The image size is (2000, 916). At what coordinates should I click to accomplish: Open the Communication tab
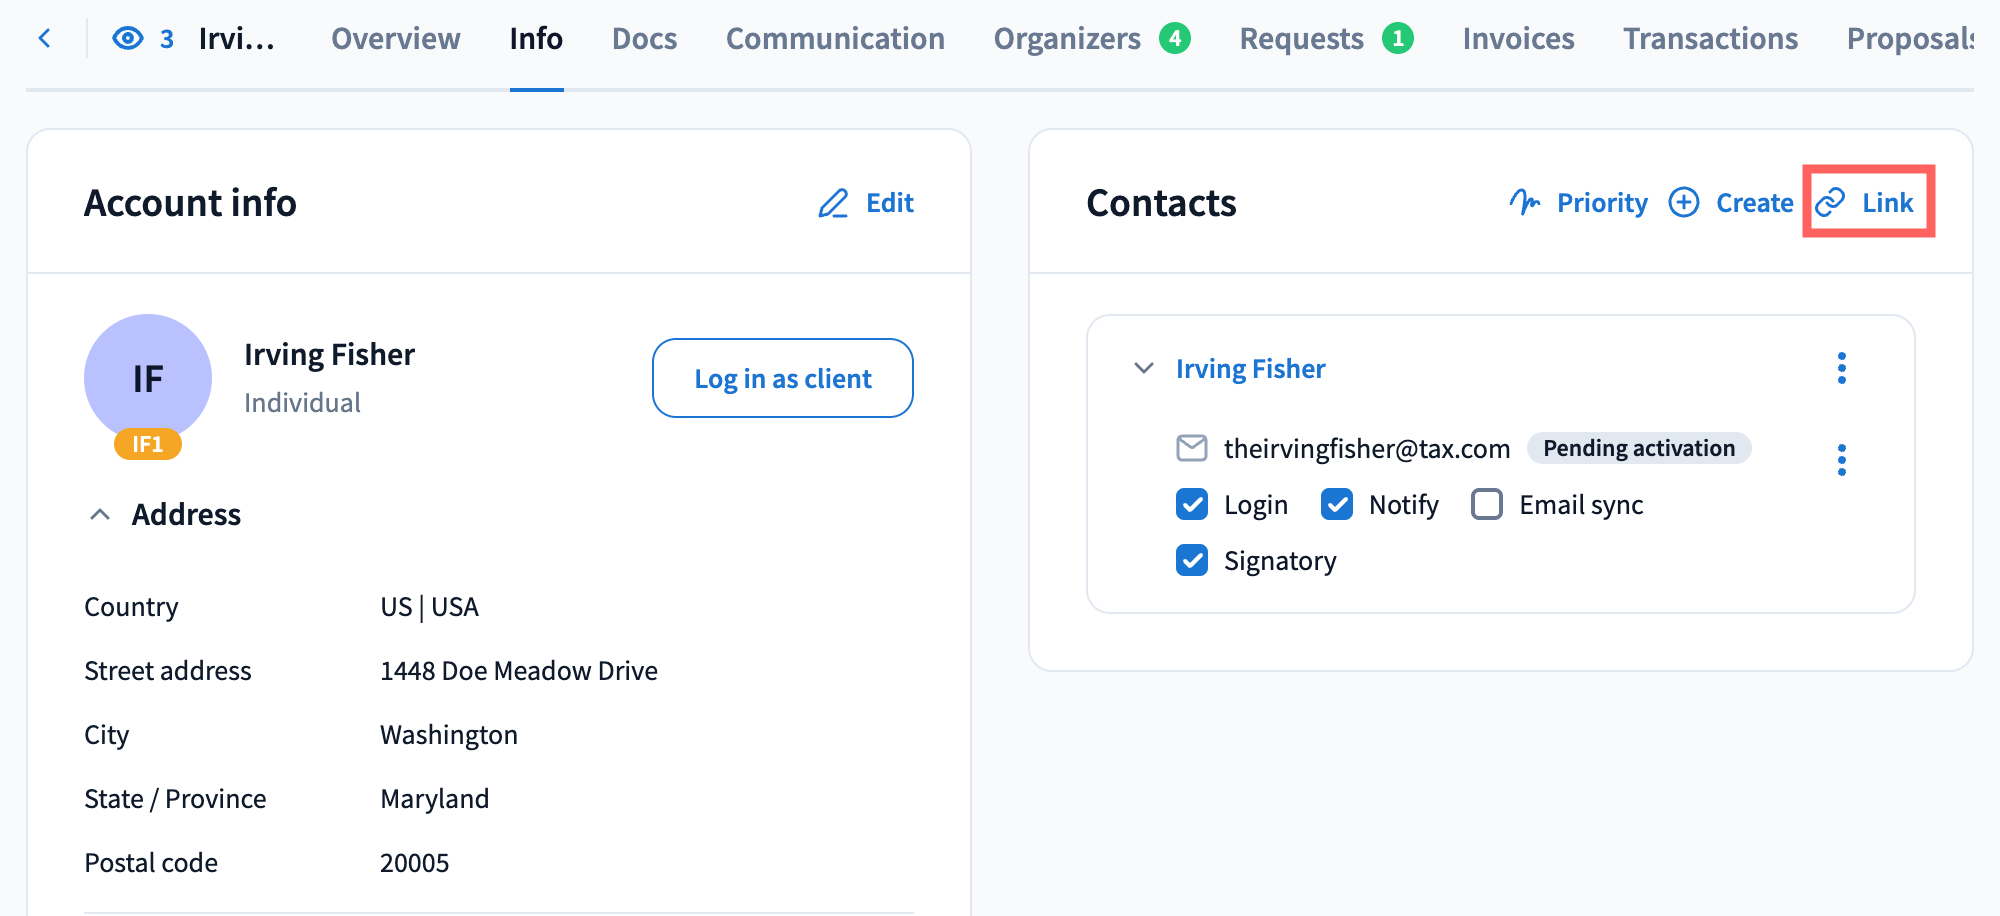click(835, 39)
